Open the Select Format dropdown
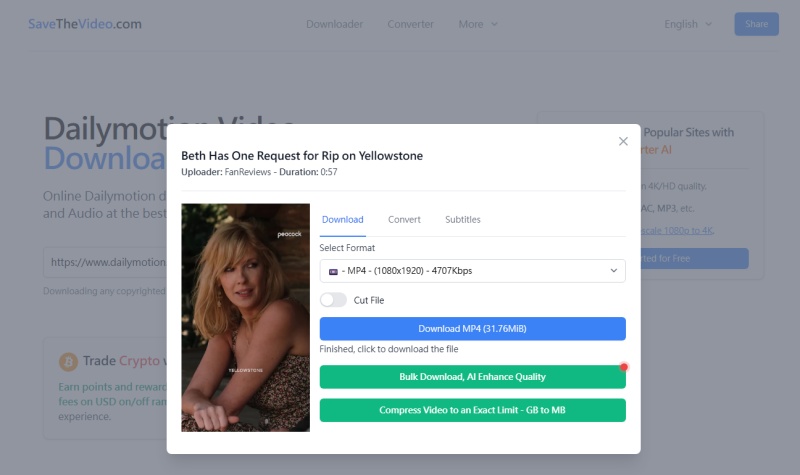The width and height of the screenshot is (800, 475). [x=472, y=271]
